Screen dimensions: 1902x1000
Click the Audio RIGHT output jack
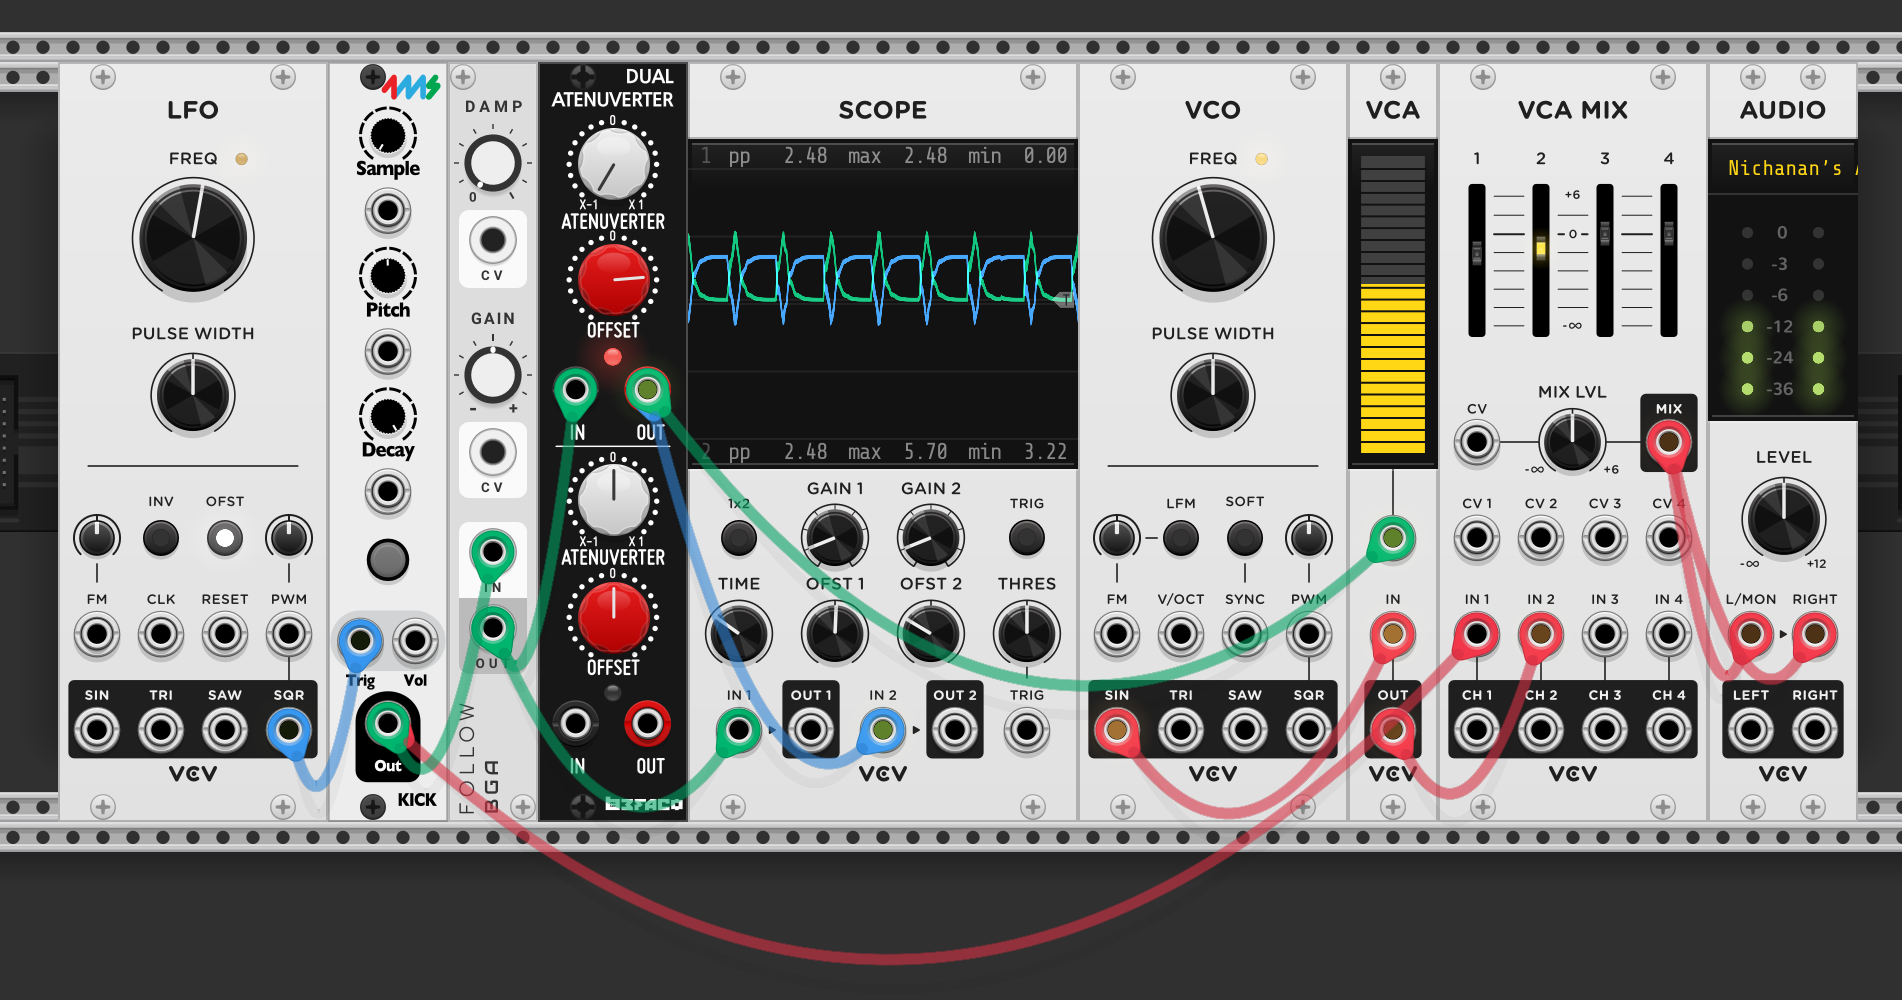click(x=1815, y=730)
